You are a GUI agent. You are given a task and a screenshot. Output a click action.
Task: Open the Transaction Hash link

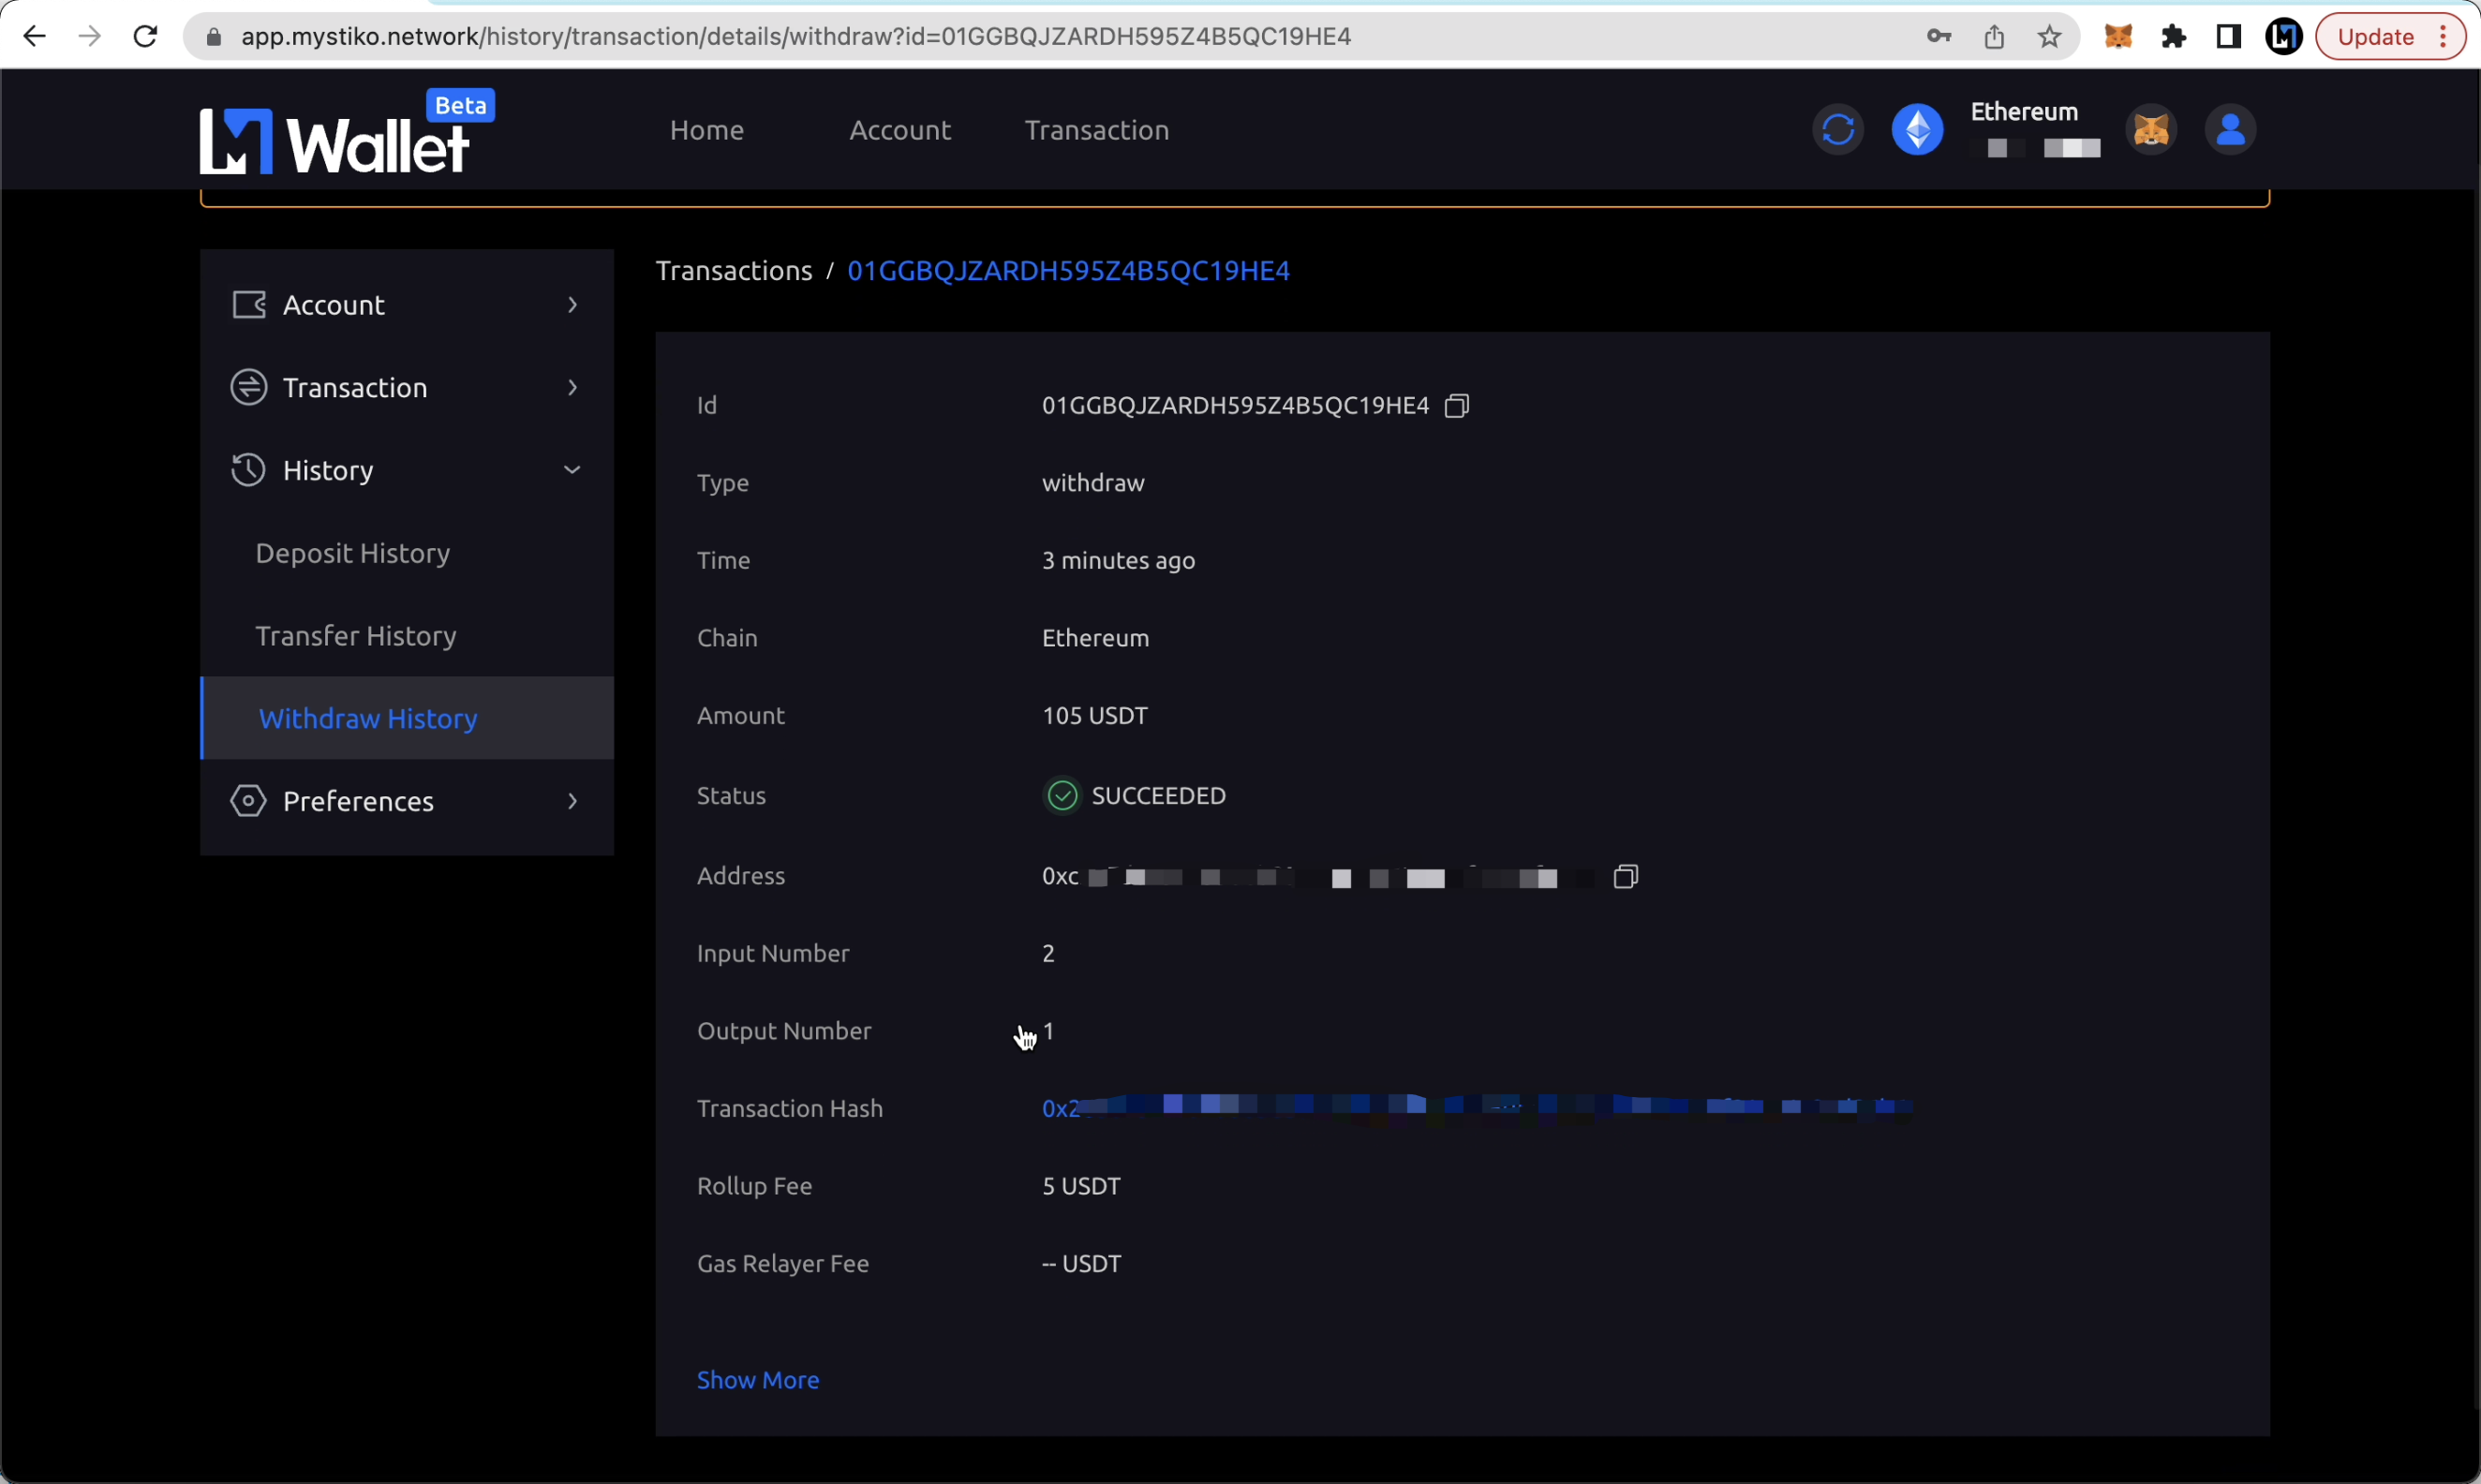pyautogui.click(x=1478, y=1107)
